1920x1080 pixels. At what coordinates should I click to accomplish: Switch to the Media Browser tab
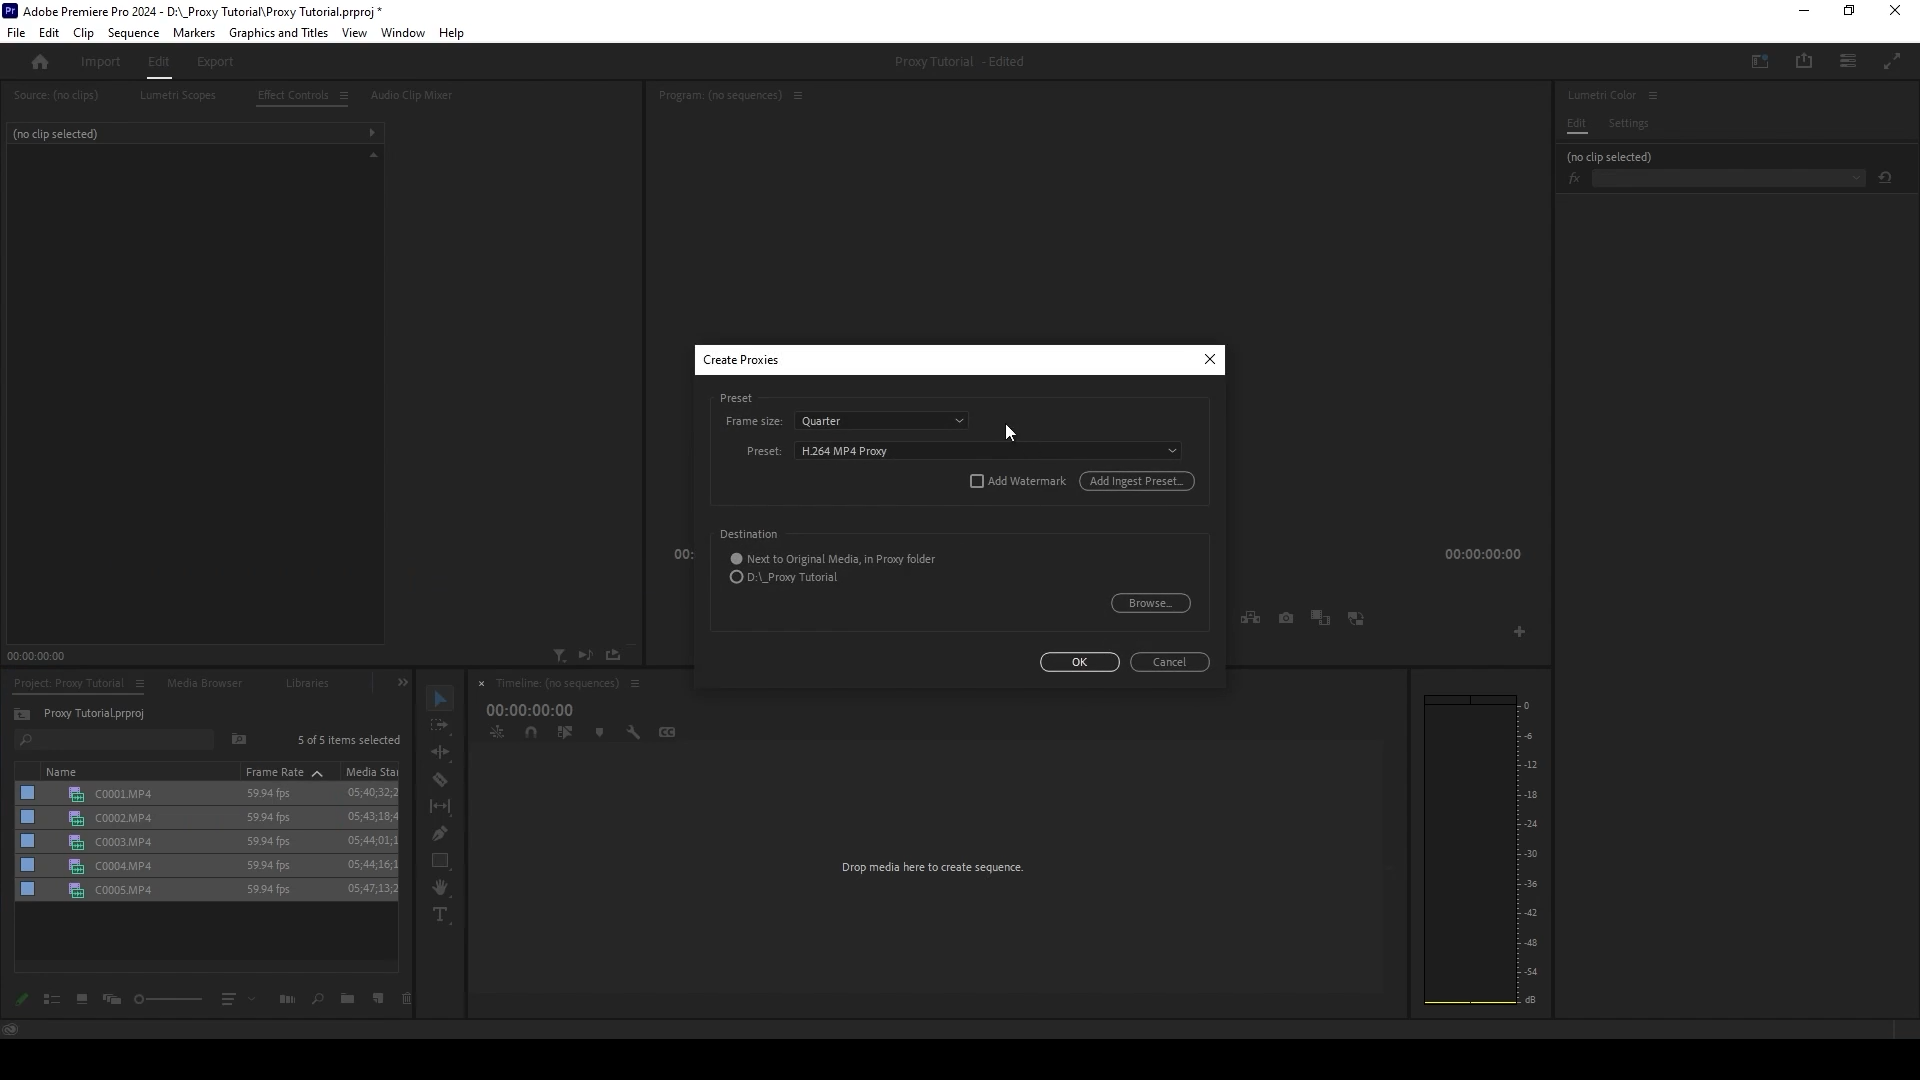(x=204, y=684)
